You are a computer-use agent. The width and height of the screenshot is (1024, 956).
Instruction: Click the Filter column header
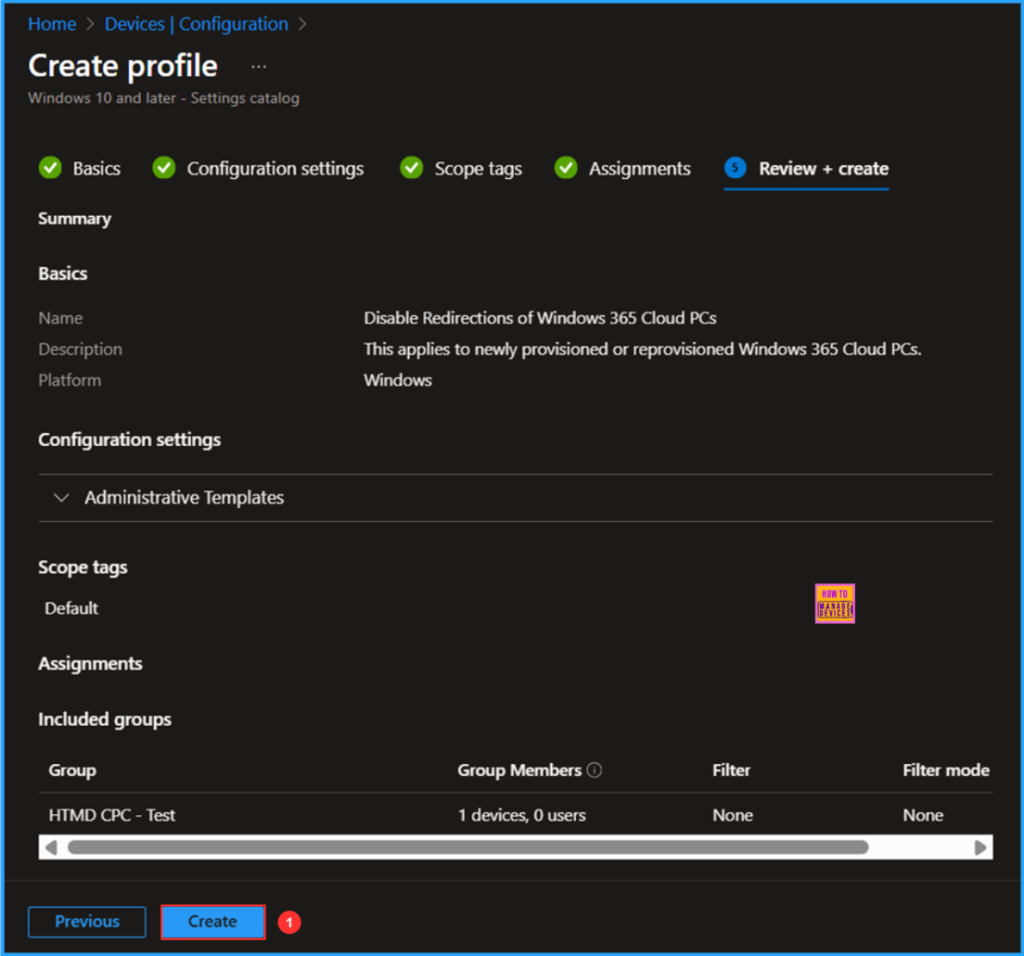(x=731, y=771)
